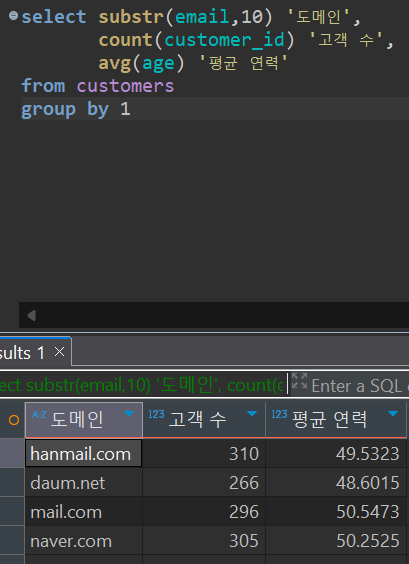Click 'customer_id' in the count function

225,40
